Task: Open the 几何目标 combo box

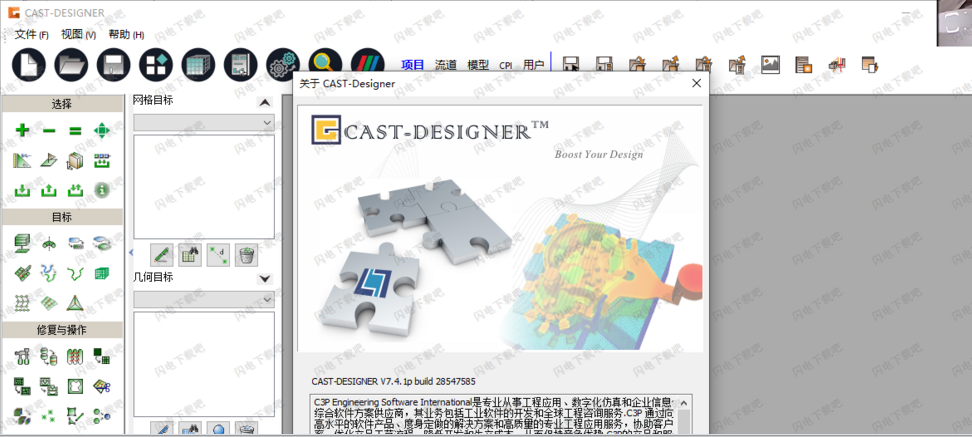Action: coord(204,299)
